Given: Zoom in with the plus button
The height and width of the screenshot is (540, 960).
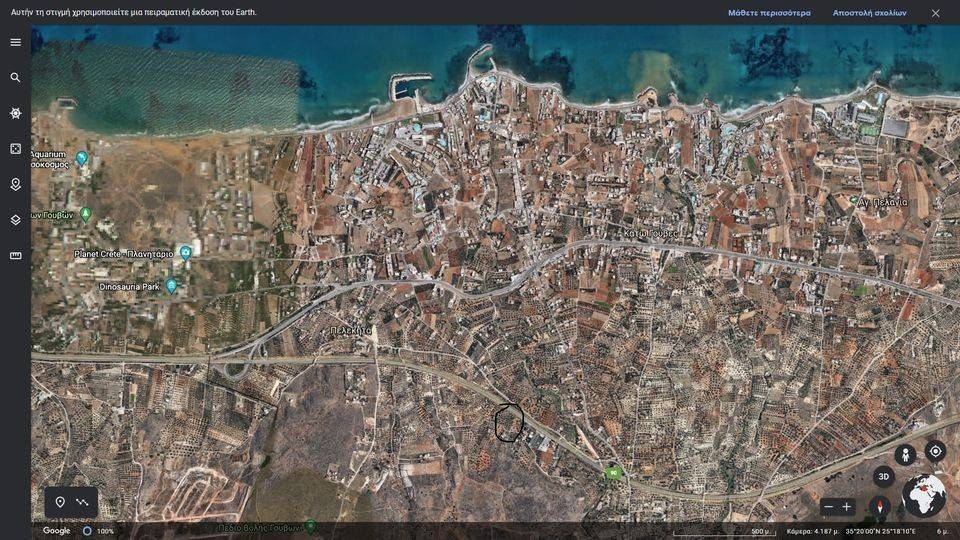Looking at the screenshot, I should 847,507.
